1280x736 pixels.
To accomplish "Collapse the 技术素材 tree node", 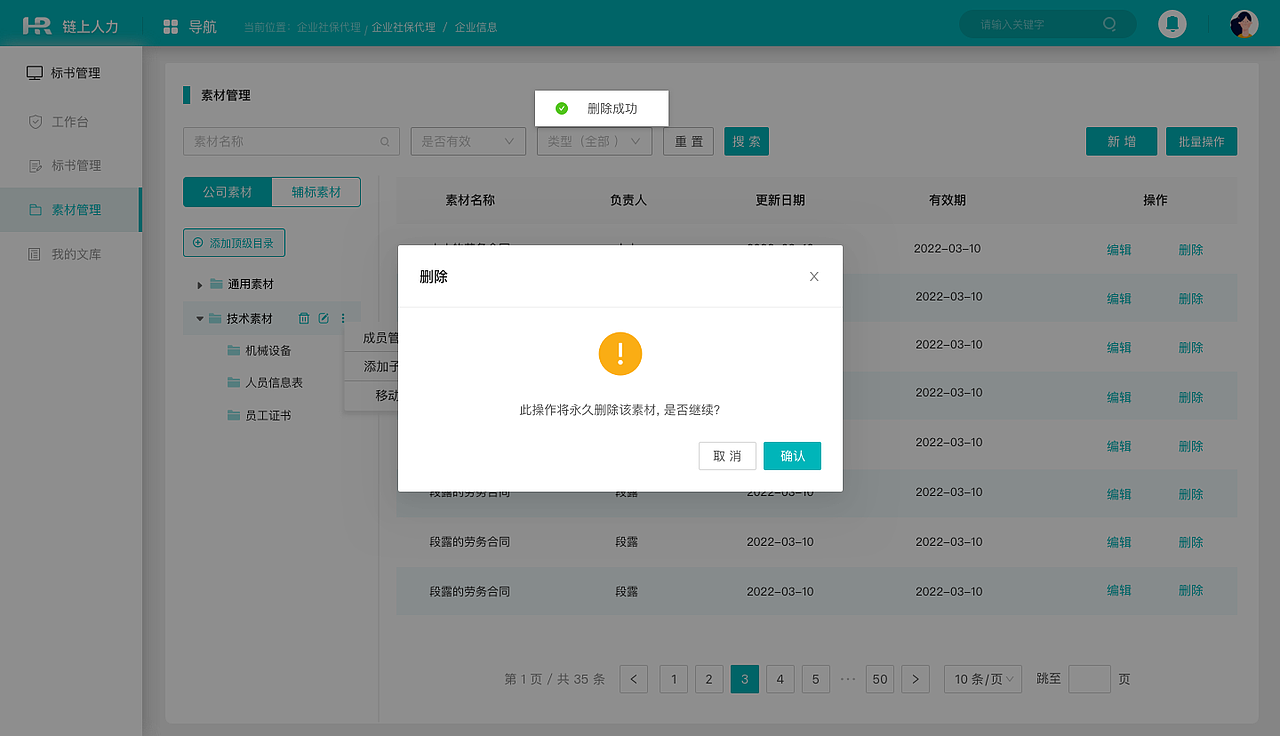I will pos(198,318).
